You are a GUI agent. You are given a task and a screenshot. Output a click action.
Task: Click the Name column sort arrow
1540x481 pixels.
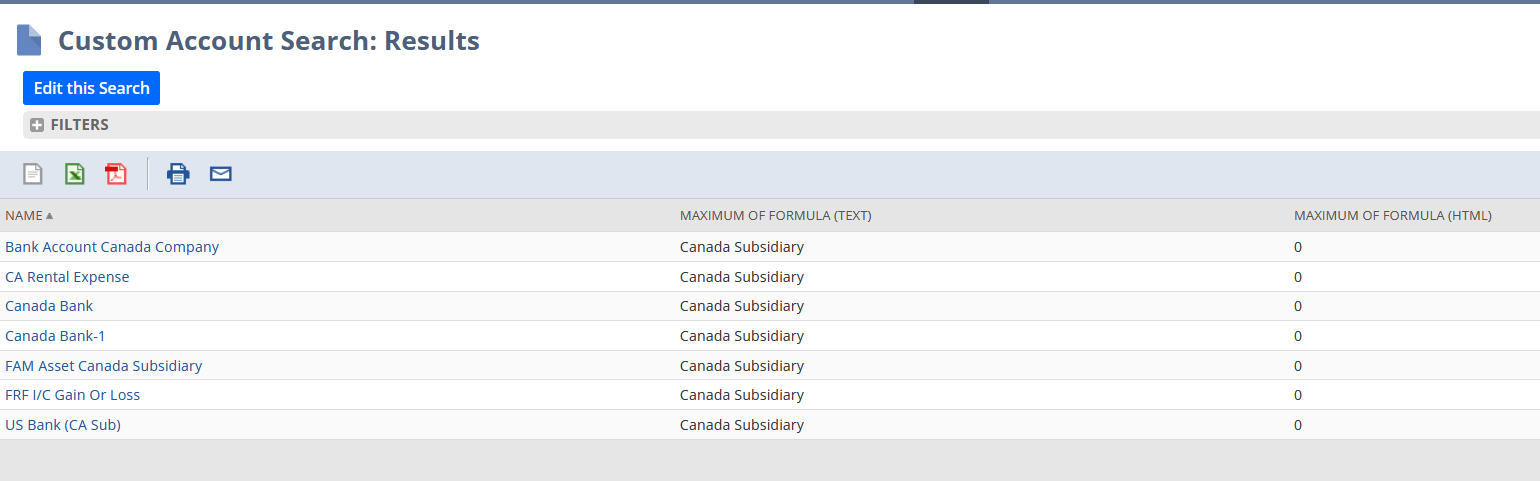tap(50, 216)
